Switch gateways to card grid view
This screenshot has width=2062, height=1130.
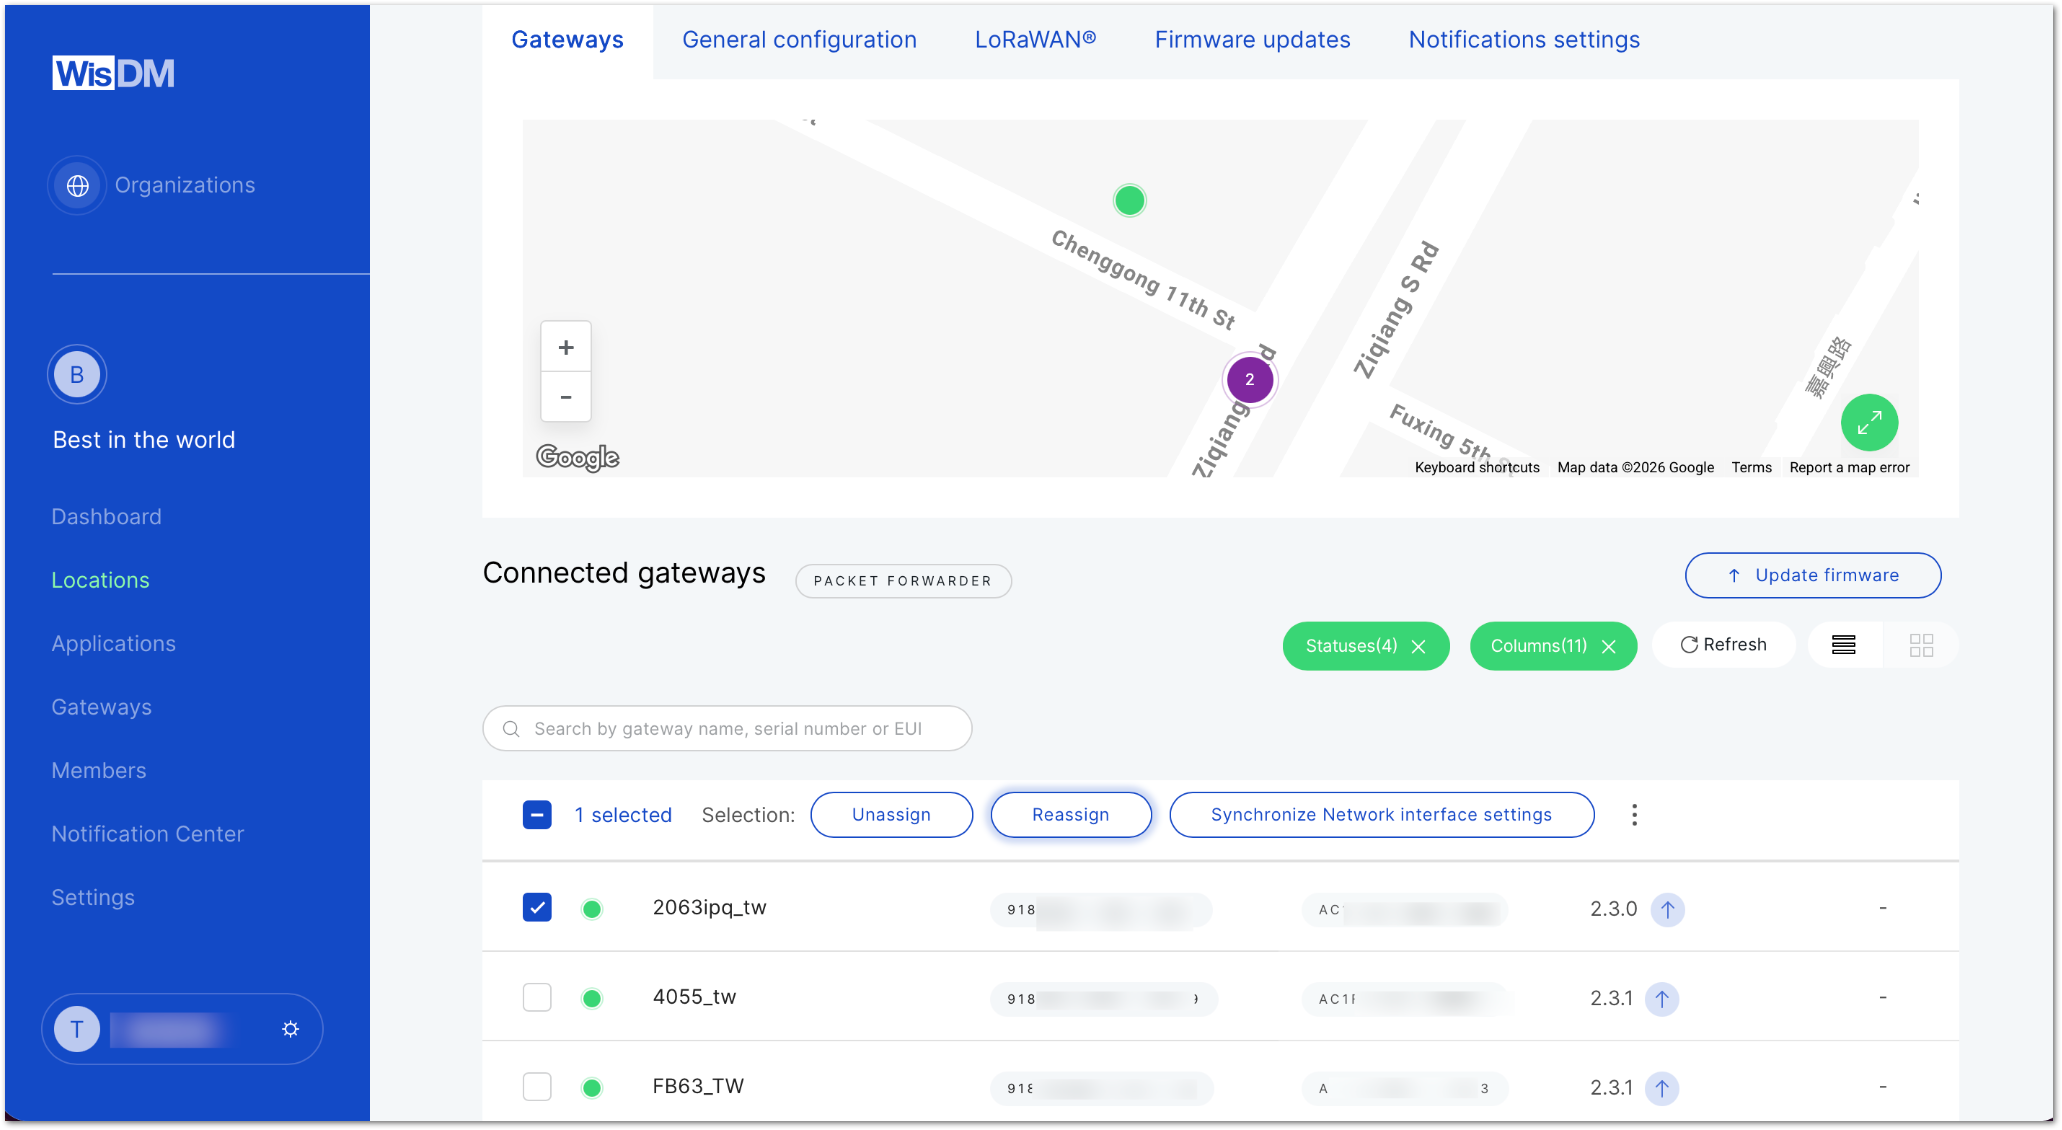pyautogui.click(x=1920, y=645)
